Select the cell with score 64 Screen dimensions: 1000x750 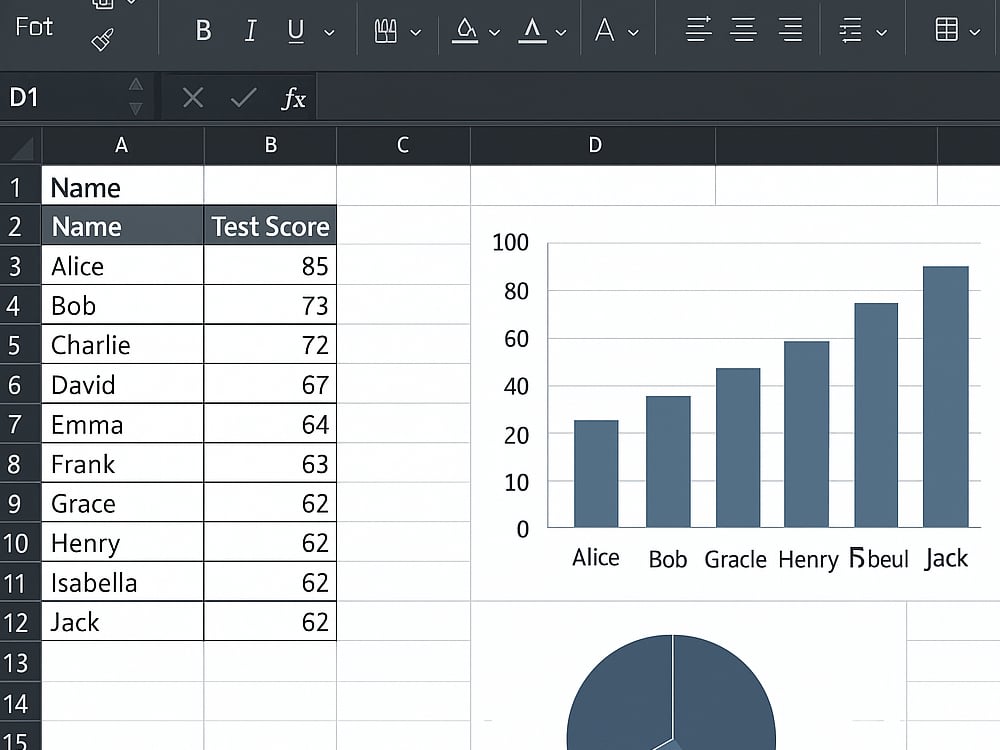(270, 423)
